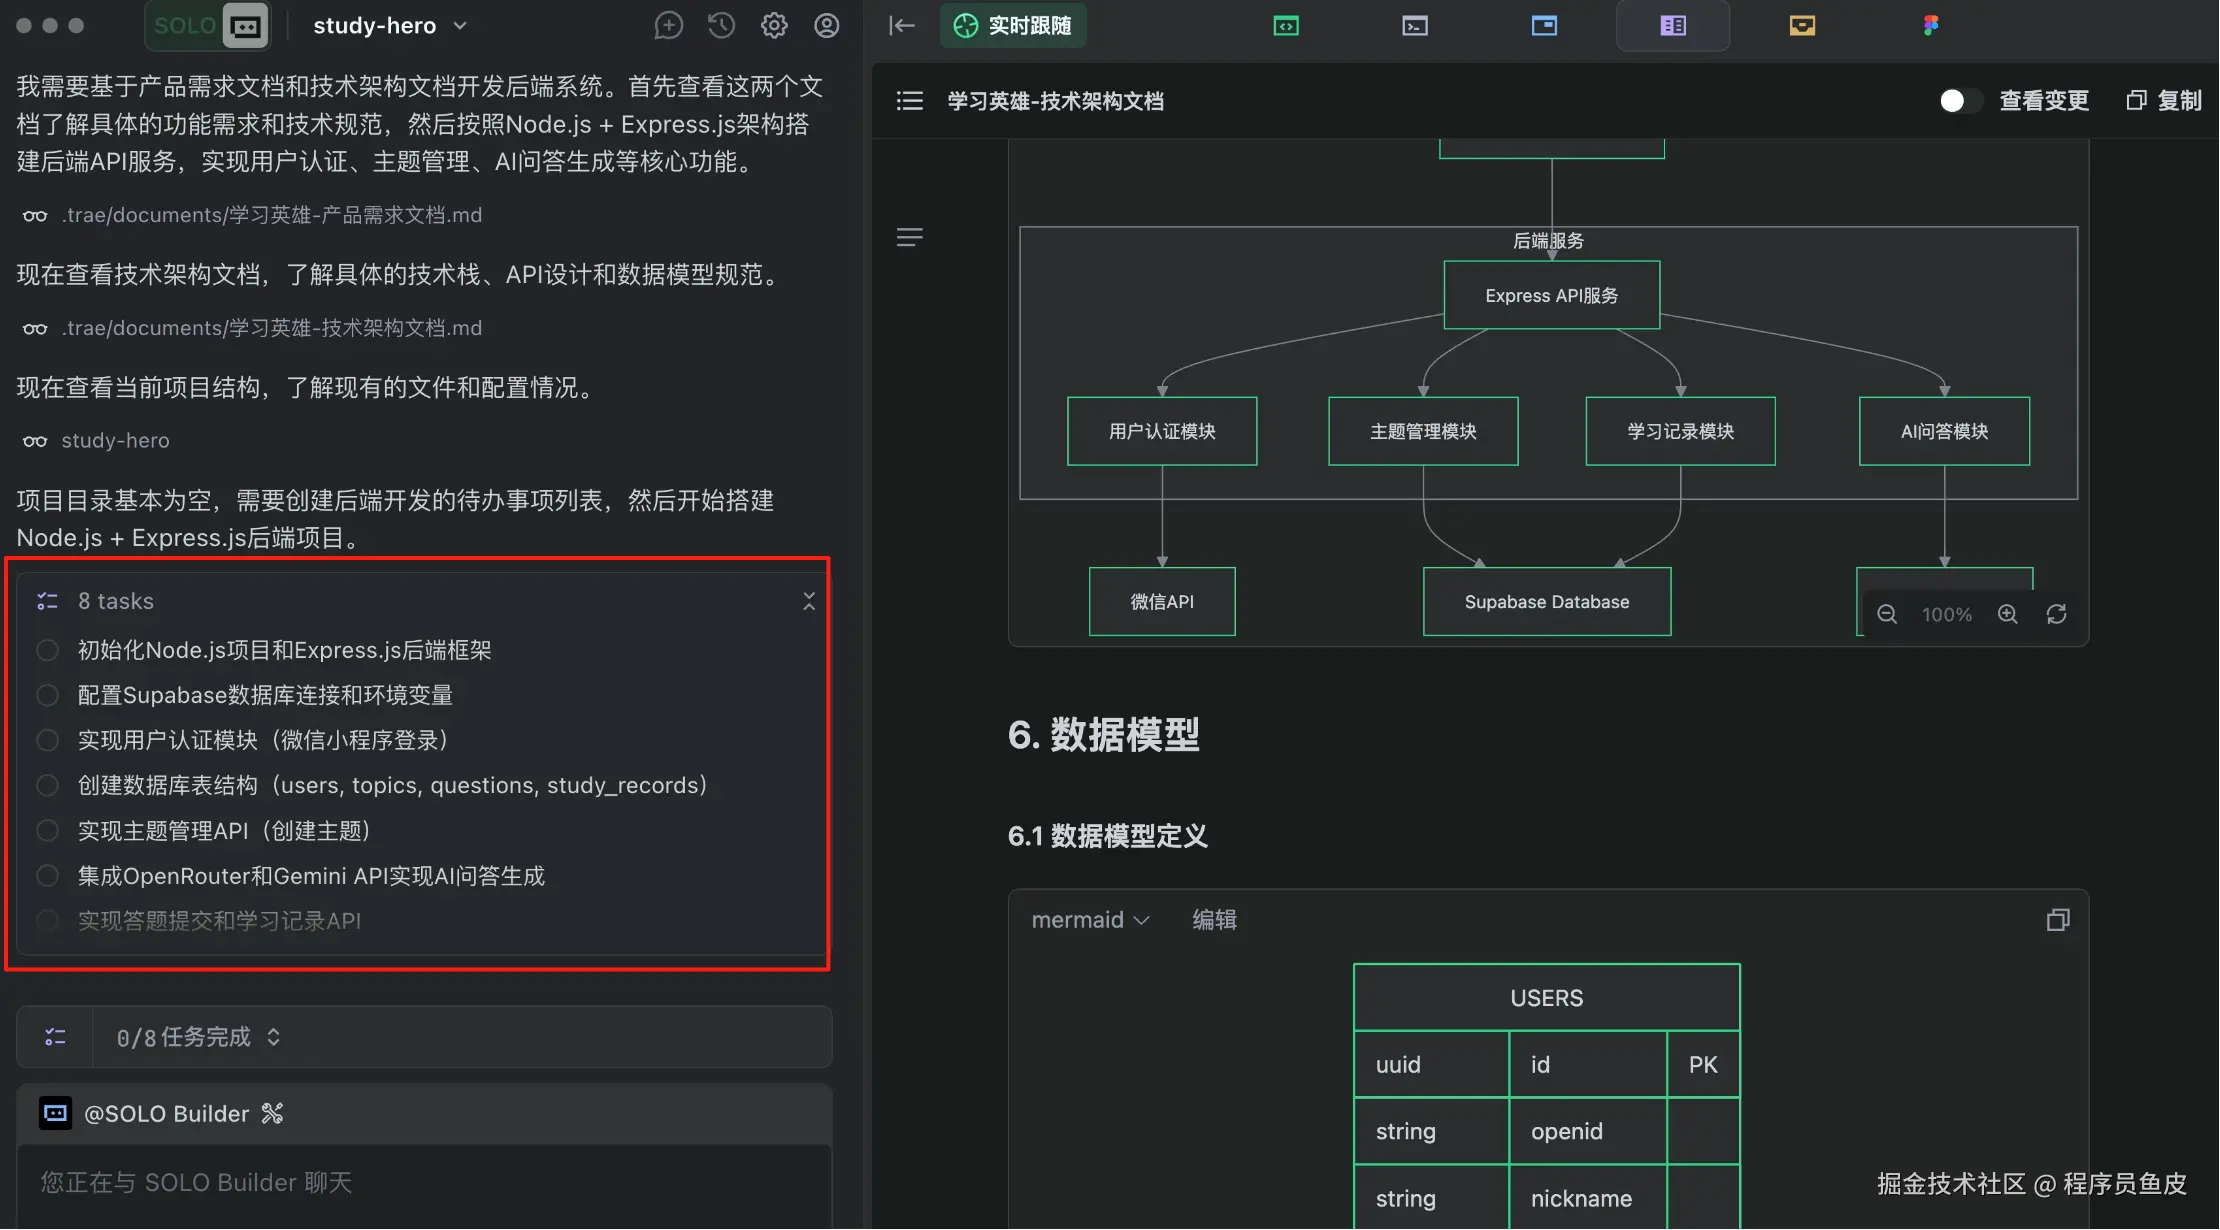
Task: Open settings gear icon
Action: click(774, 25)
